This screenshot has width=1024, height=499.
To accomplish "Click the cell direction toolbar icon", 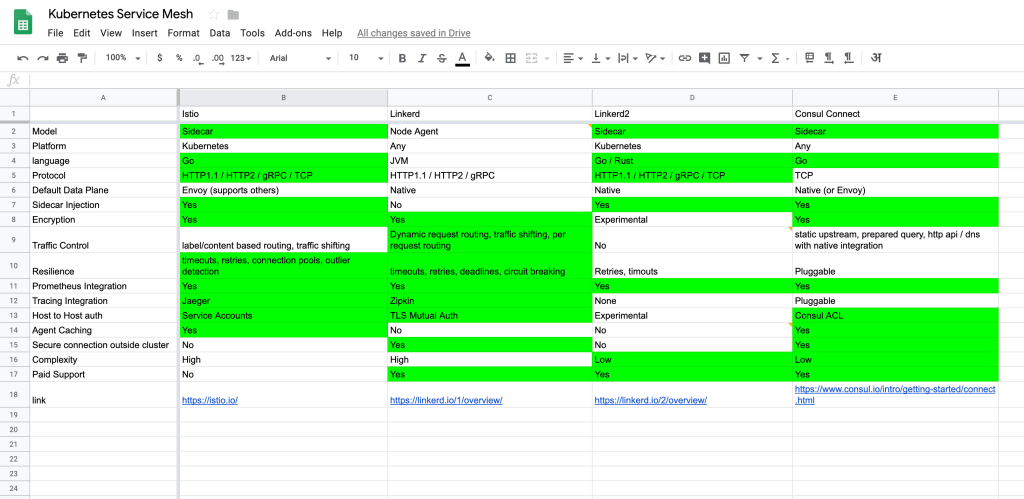I will coord(809,58).
